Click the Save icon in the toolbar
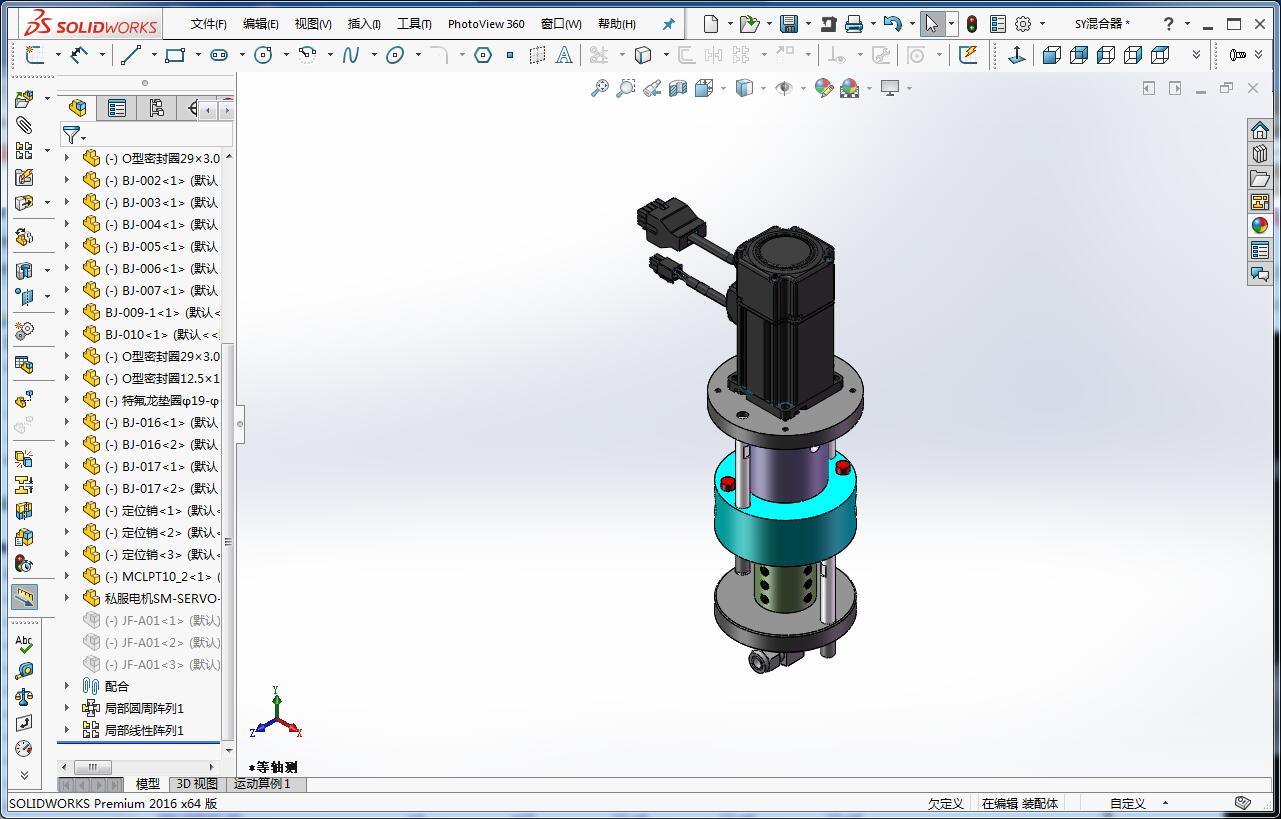 789,23
